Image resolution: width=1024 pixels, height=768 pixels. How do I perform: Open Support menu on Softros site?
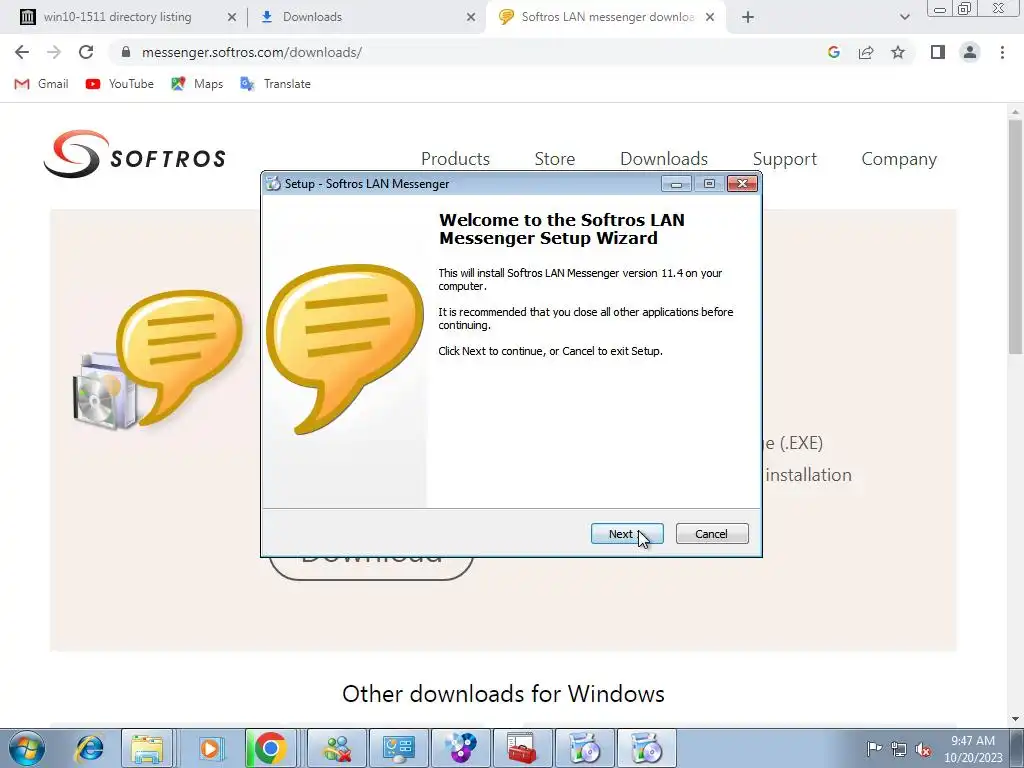click(784, 159)
